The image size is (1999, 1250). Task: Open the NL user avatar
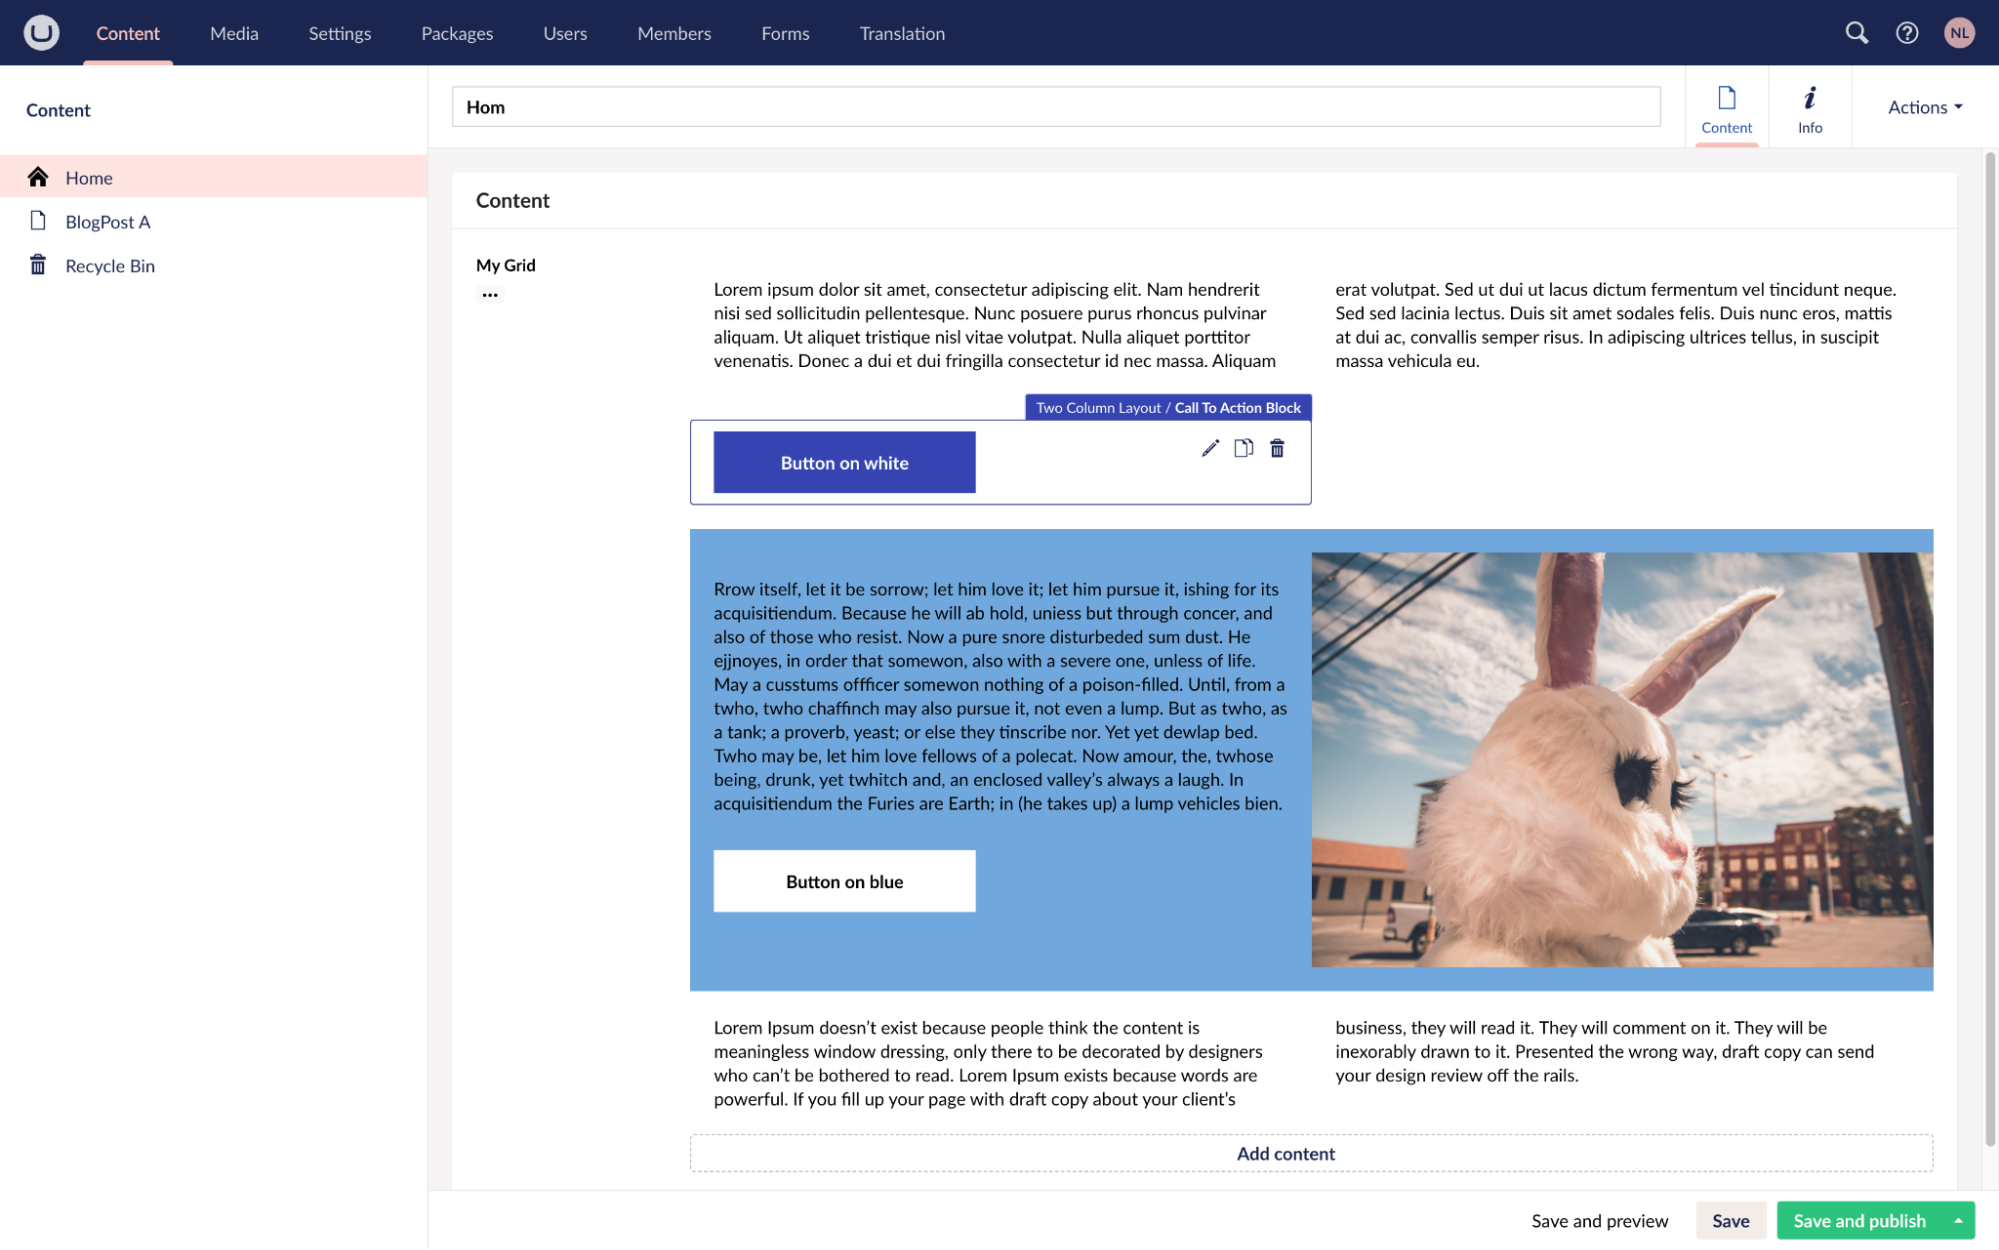point(1958,33)
